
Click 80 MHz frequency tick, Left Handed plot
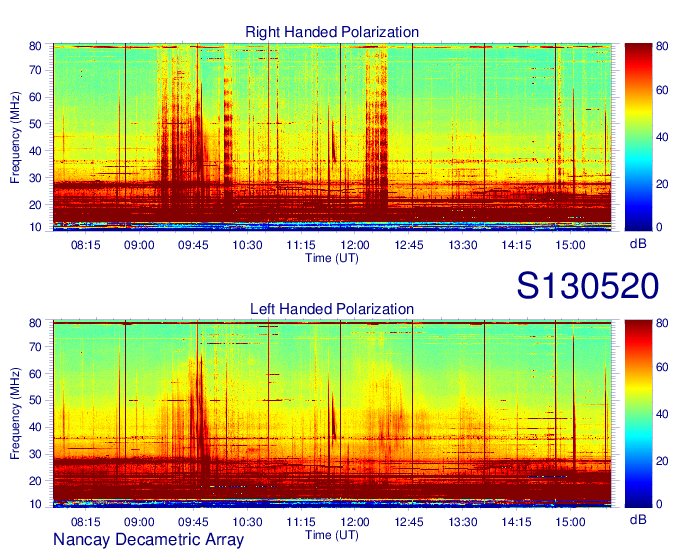tap(35, 323)
